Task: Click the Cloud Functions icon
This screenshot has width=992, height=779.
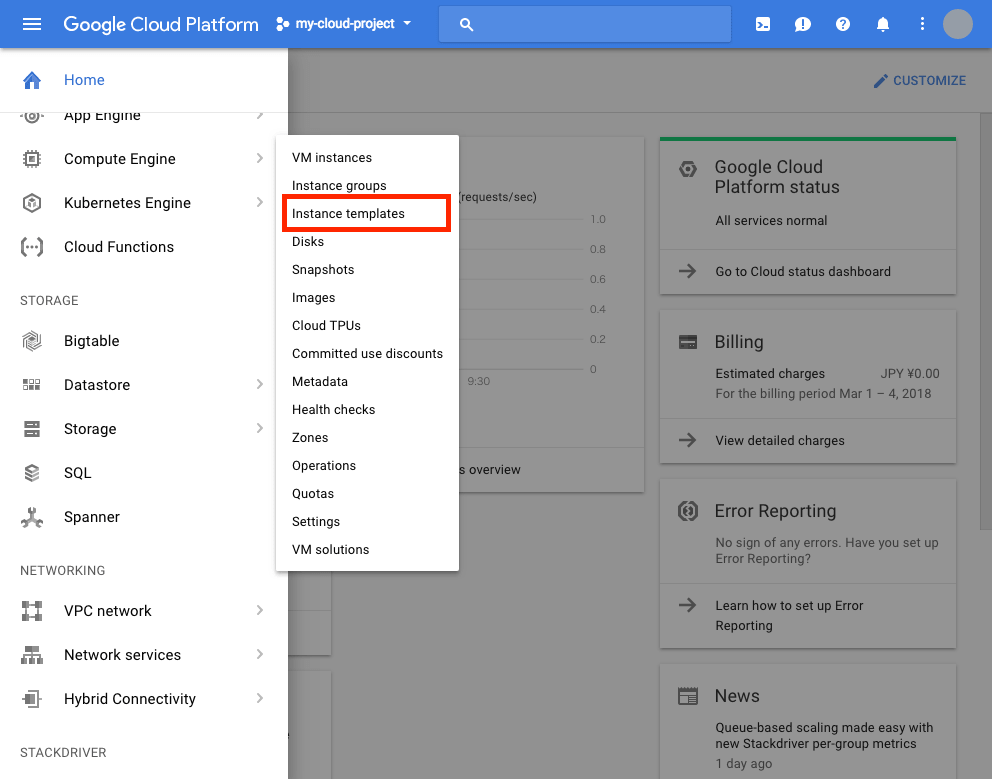Action: tap(32, 247)
